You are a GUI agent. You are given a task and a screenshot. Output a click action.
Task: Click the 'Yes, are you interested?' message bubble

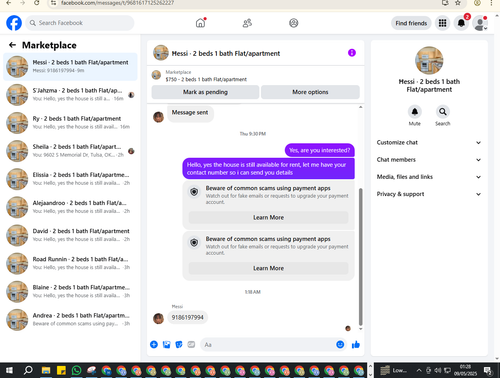coord(320,150)
